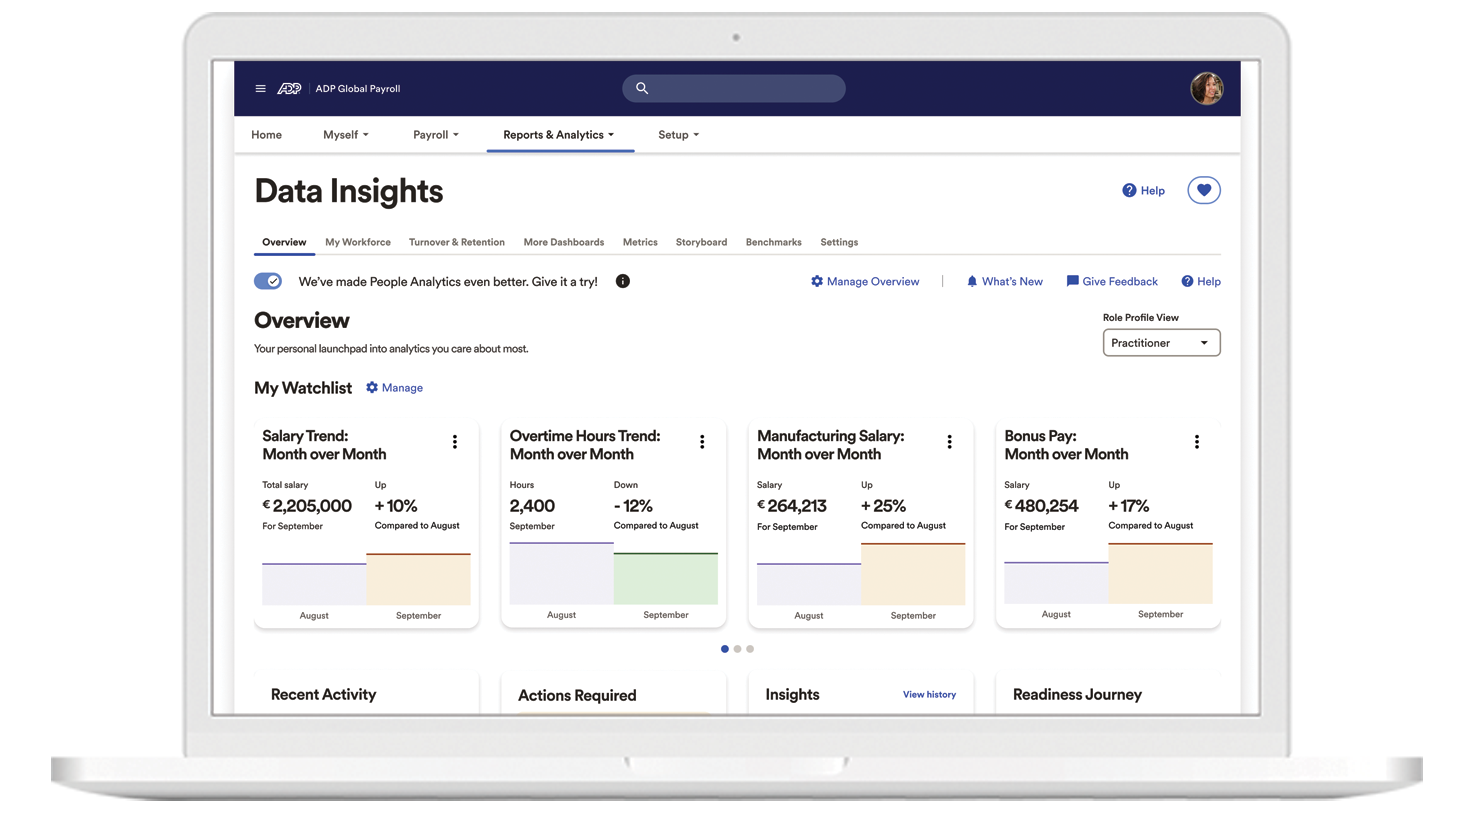This screenshot has height=813, width=1474.
Task: Click the profile avatar photo
Action: pos(1206,88)
